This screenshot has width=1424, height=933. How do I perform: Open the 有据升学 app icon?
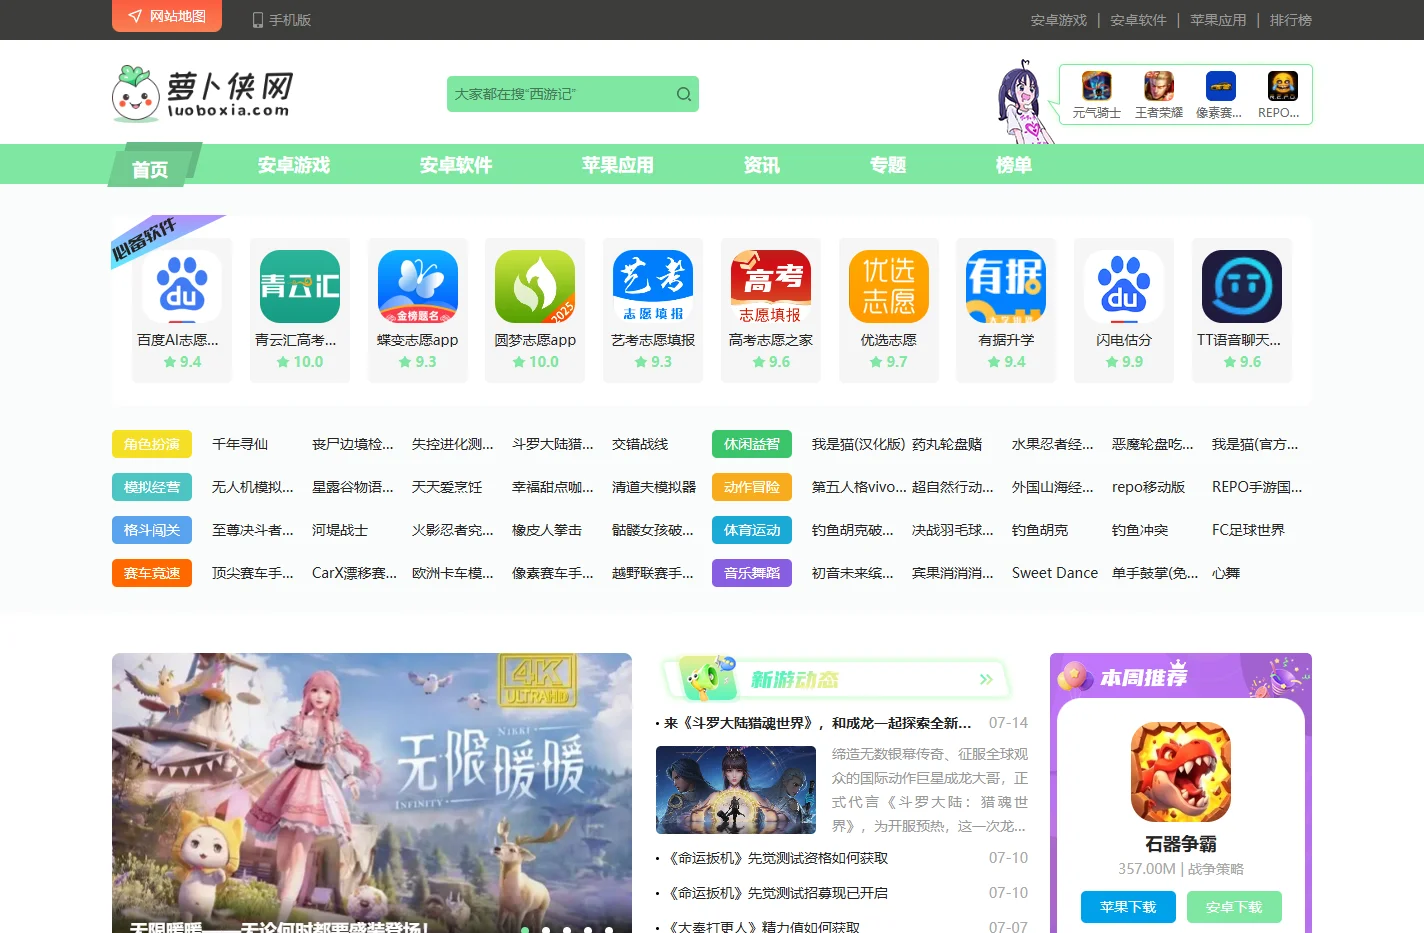tap(1006, 286)
